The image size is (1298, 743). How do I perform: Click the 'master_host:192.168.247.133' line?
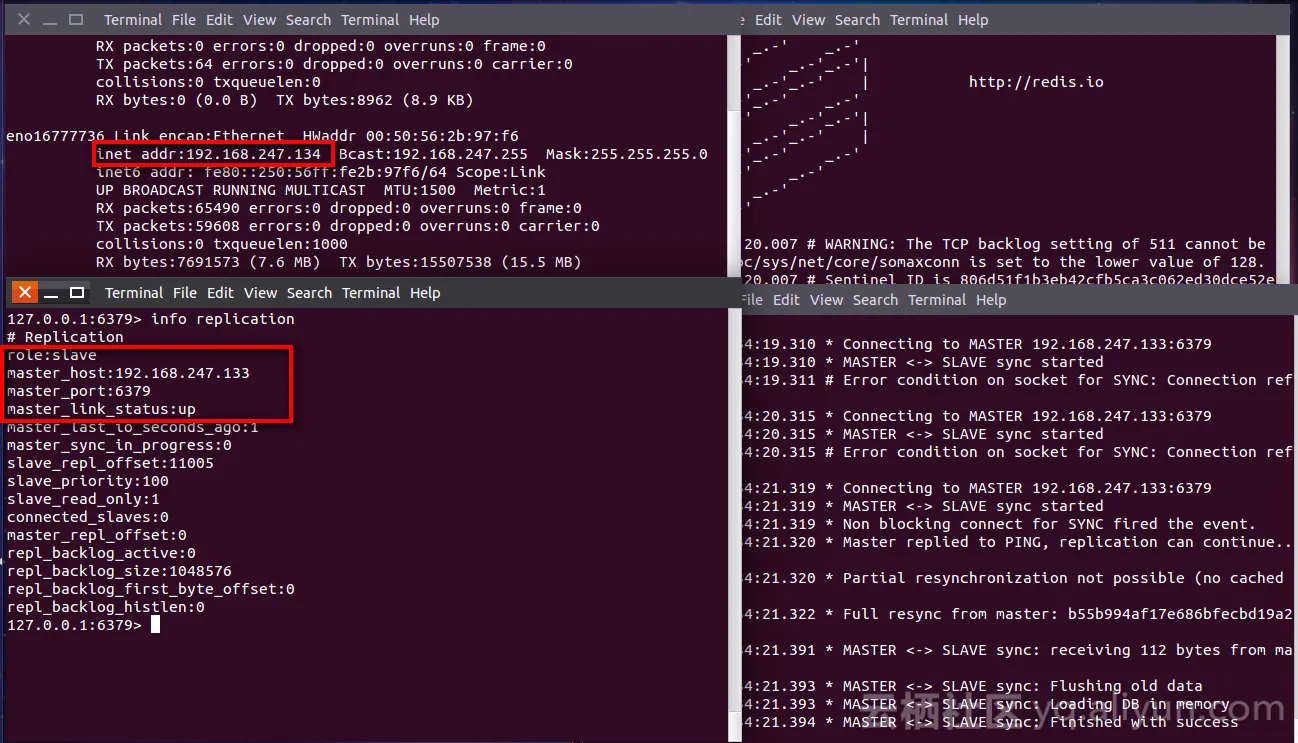(128, 373)
